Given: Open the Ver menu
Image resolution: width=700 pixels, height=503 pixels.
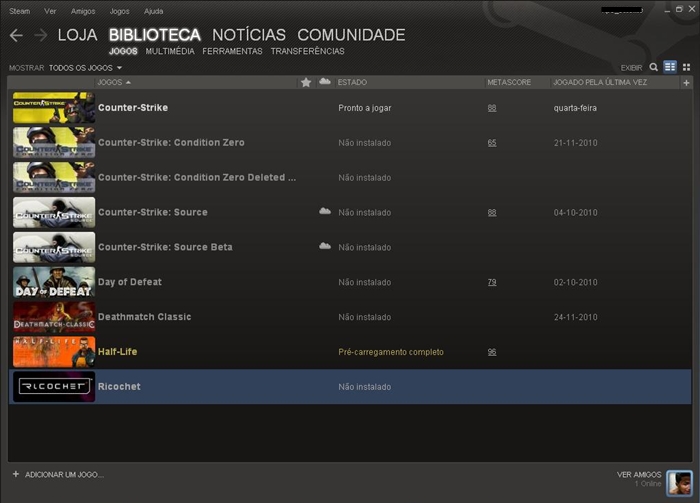Looking at the screenshot, I should click(x=50, y=11).
